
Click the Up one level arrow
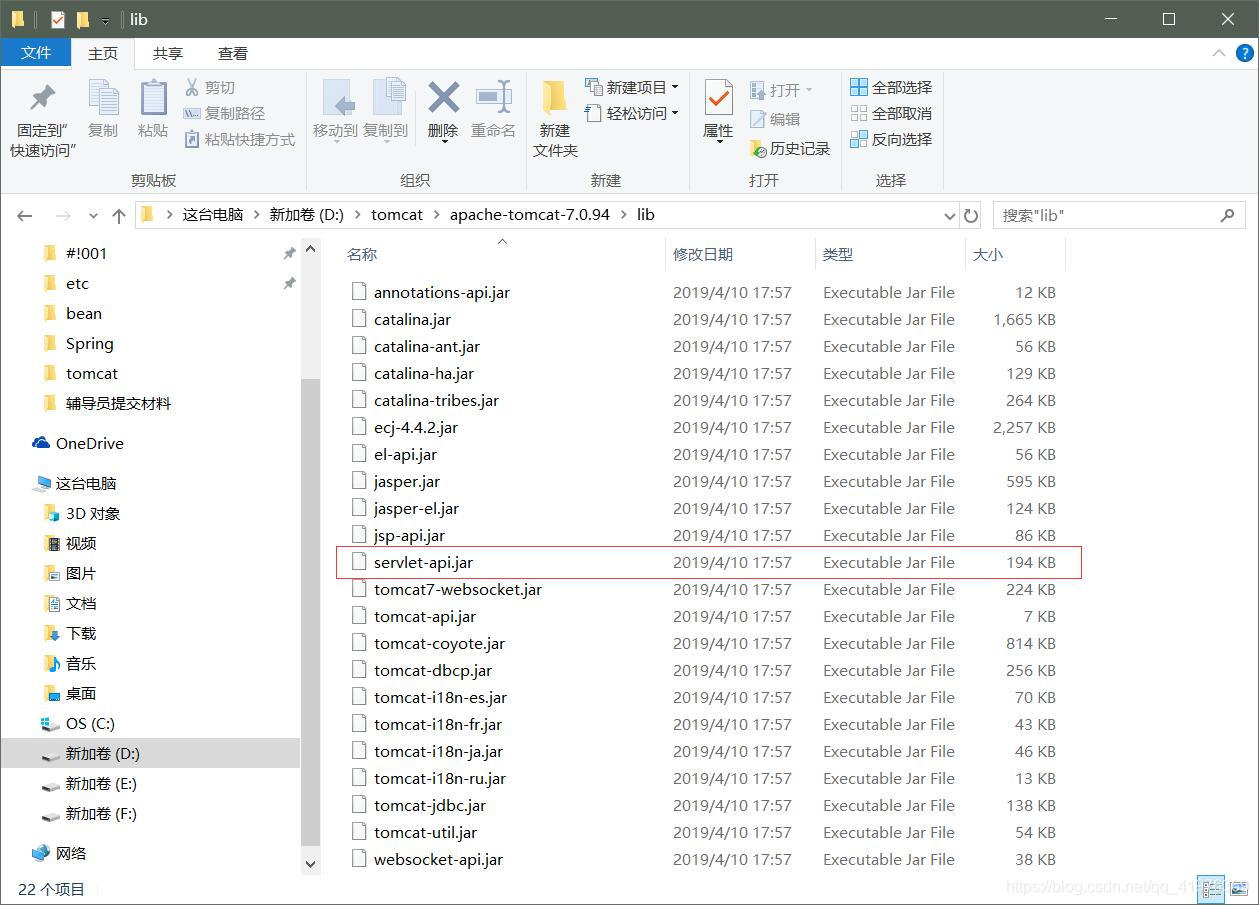[x=119, y=215]
